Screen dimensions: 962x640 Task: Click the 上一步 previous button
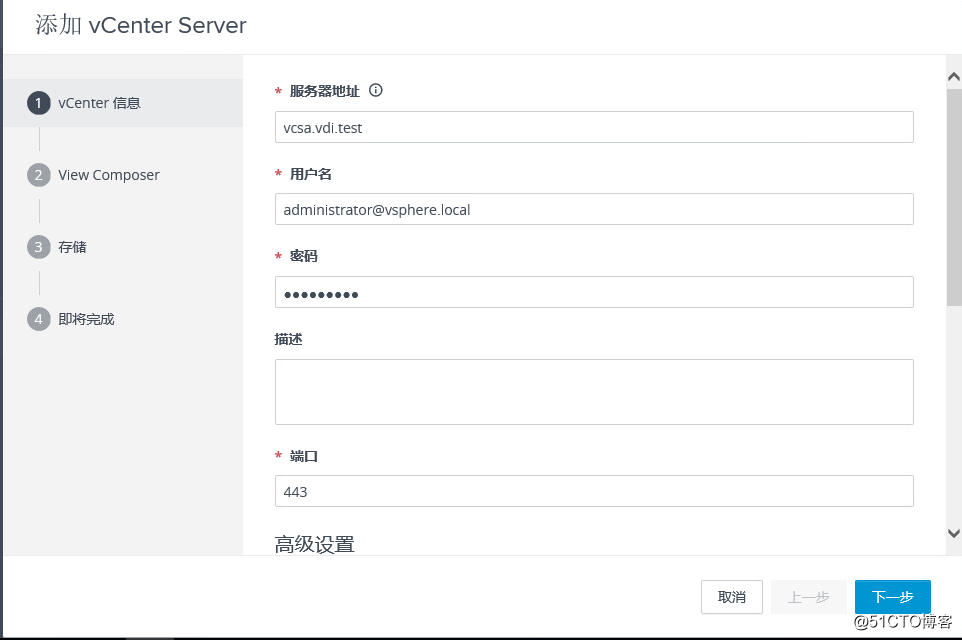(809, 597)
